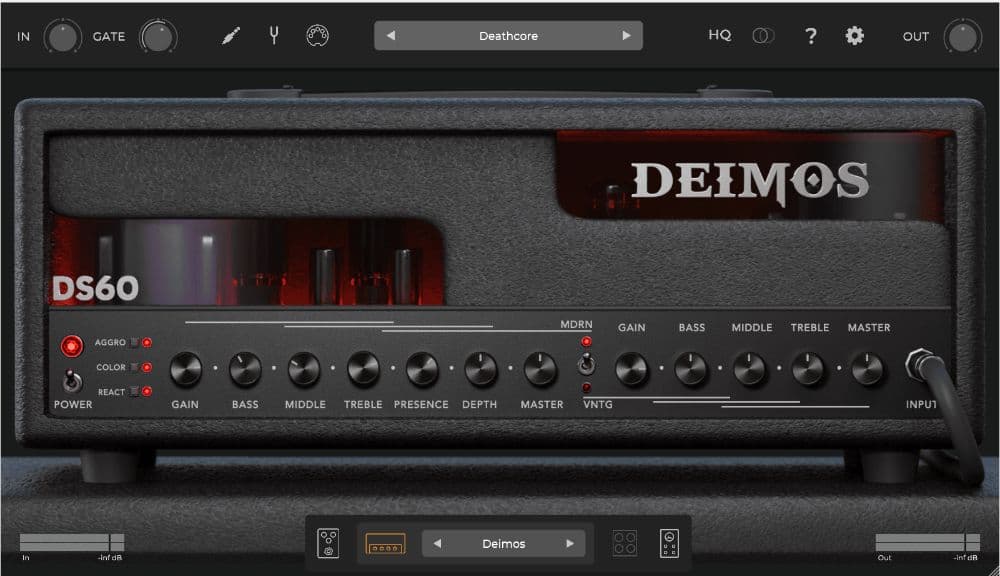Switch to previous amp before Deimos

point(437,544)
